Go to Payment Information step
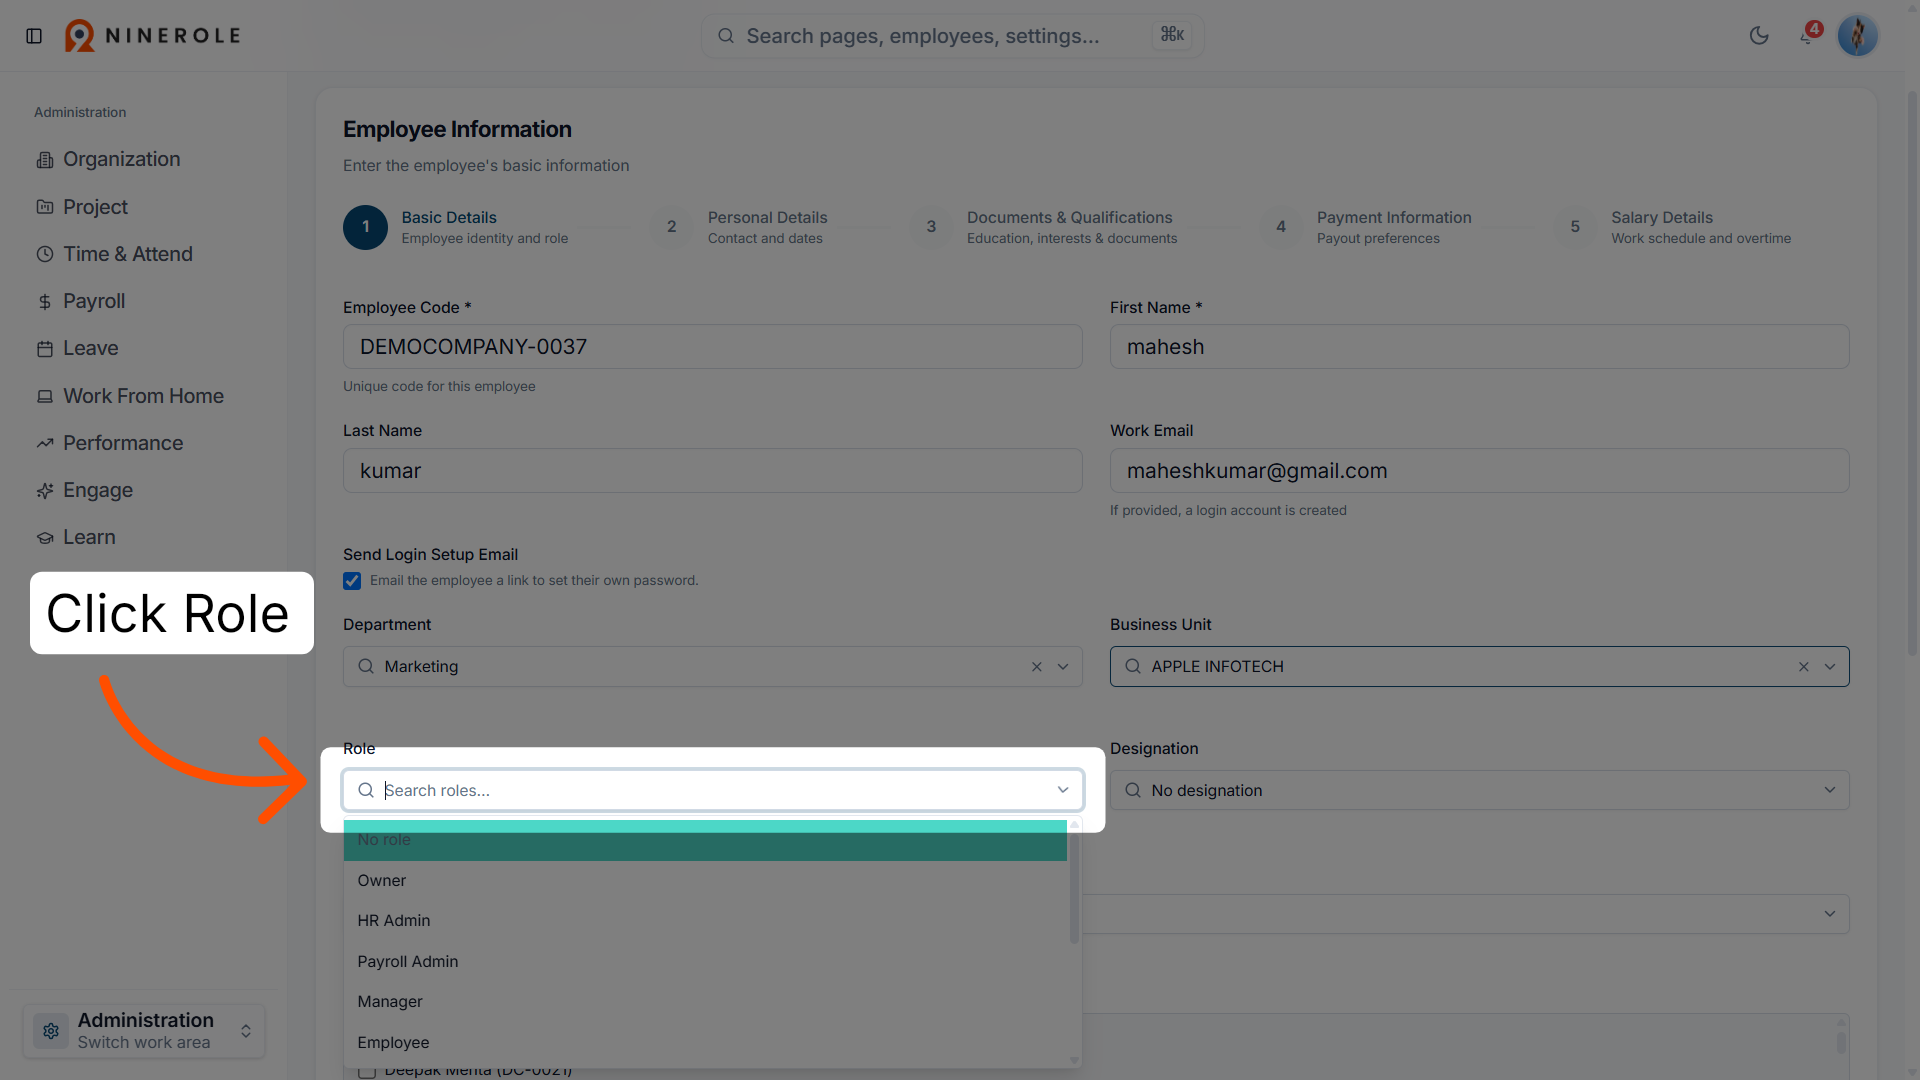Viewport: 1920px width, 1080px height. click(1366, 227)
